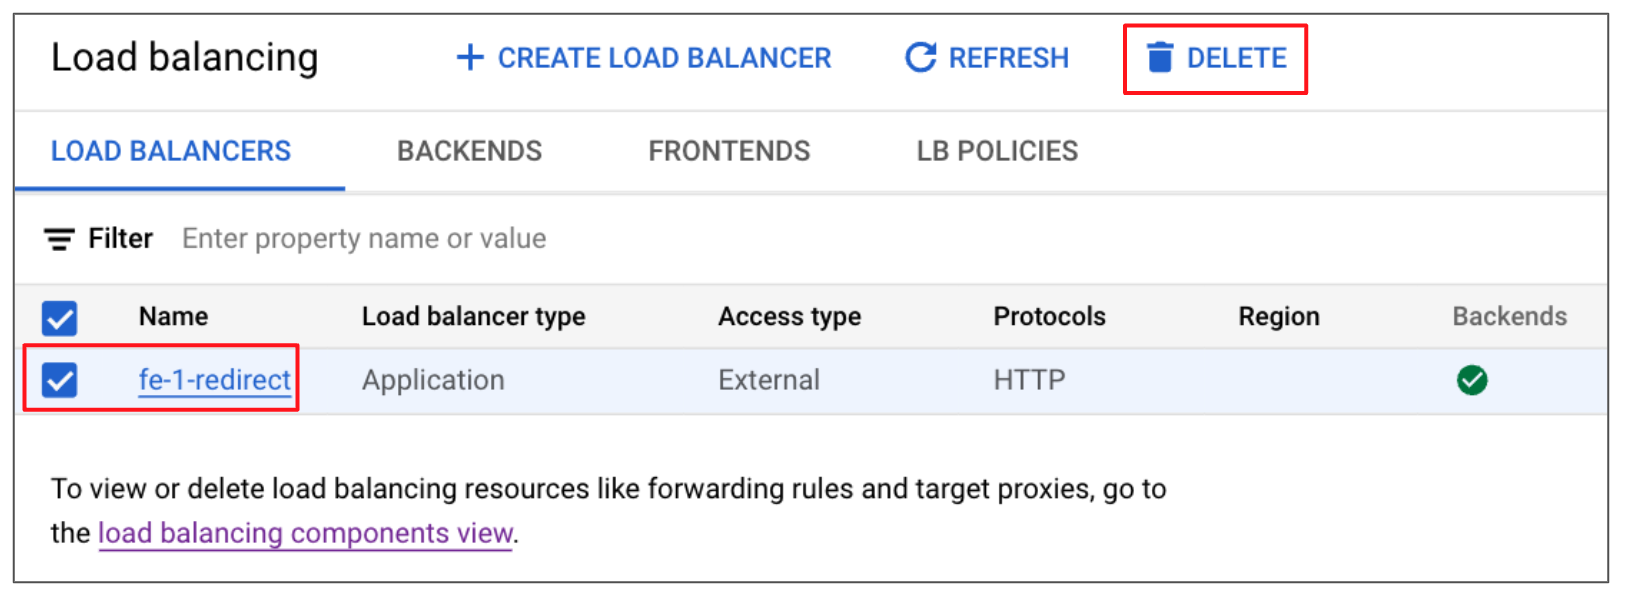
Task: Click the filter lines icon
Action: point(59,239)
